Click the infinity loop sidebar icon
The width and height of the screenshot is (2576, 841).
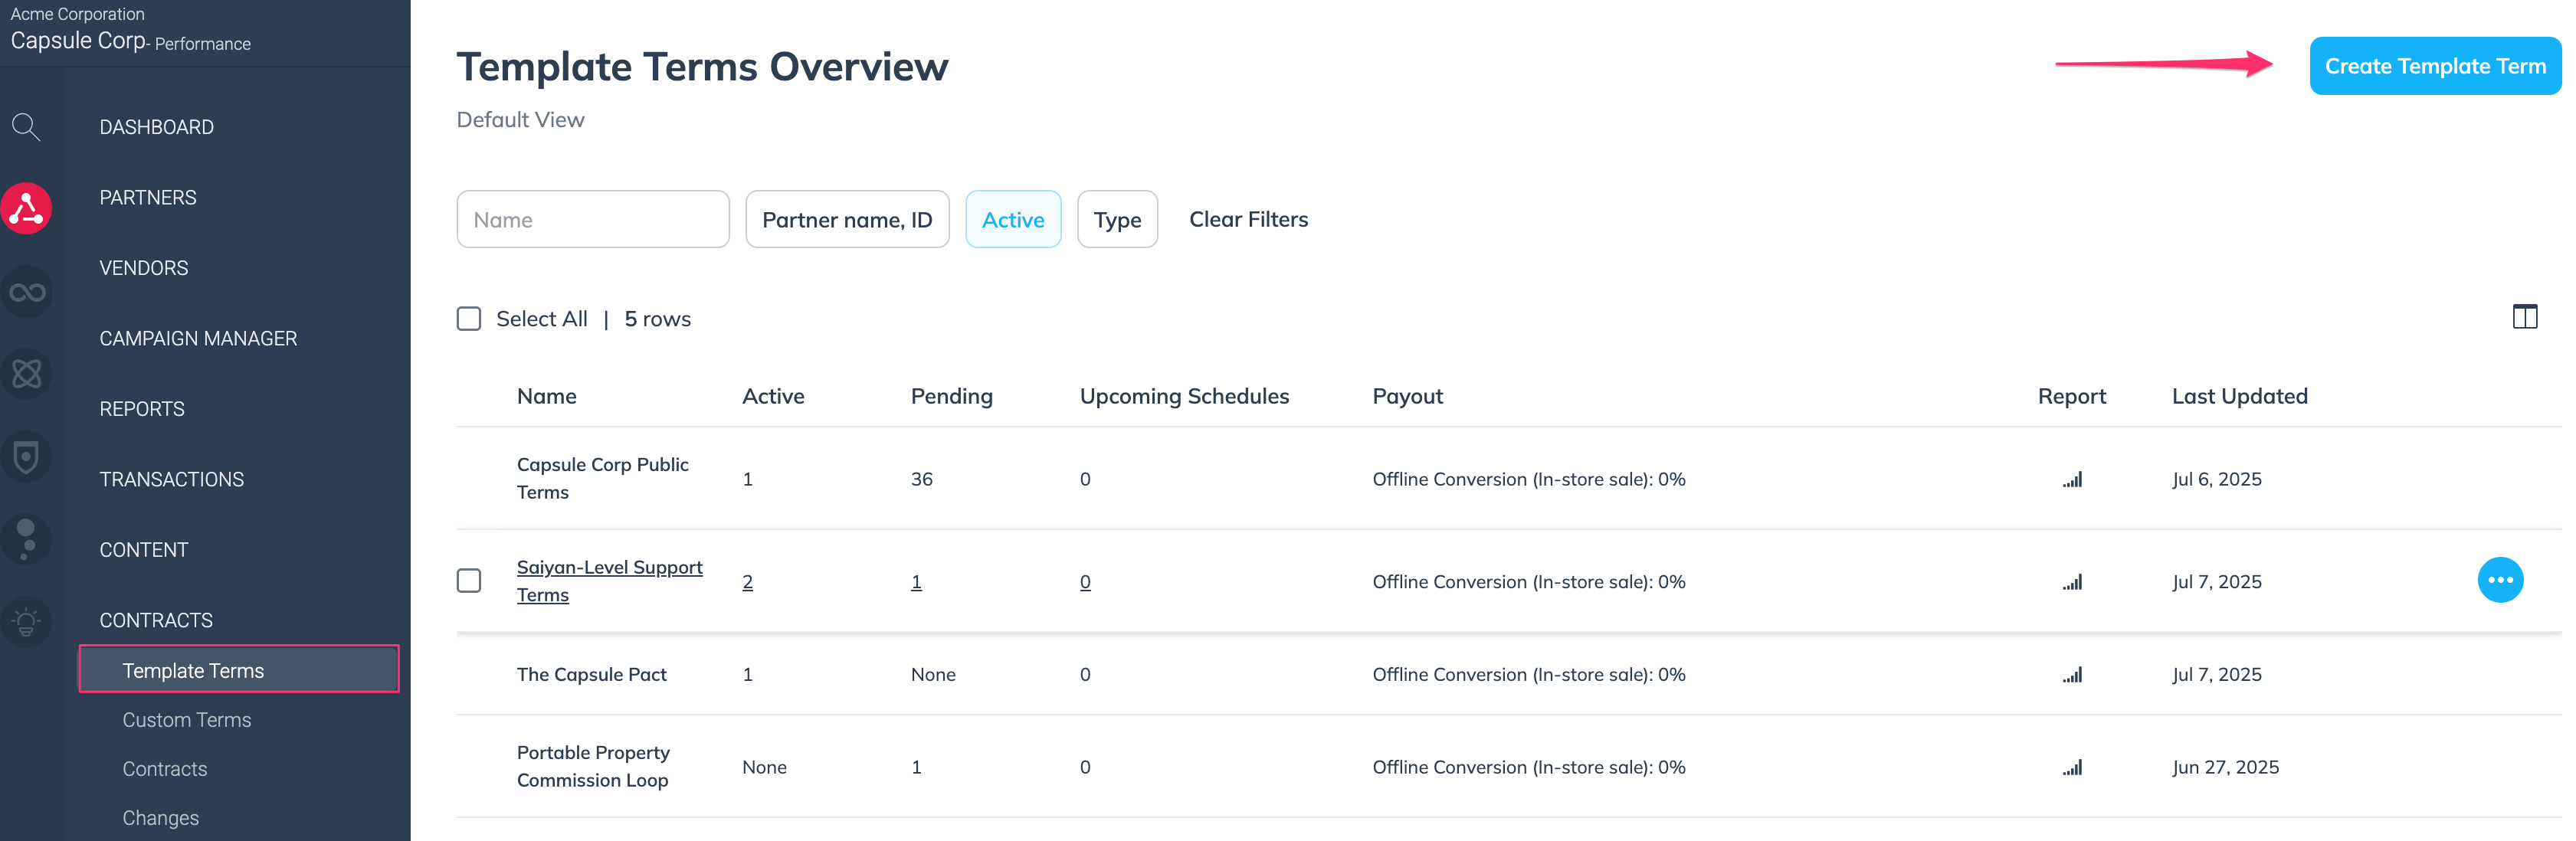pyautogui.click(x=27, y=292)
